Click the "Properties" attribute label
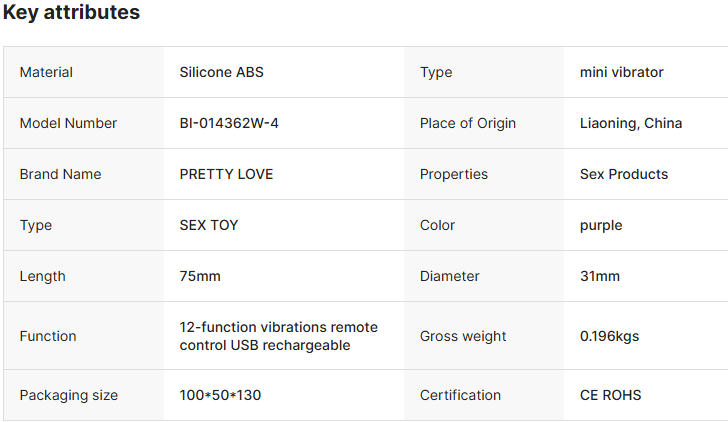Screen dimensions: 728x422 454,174
